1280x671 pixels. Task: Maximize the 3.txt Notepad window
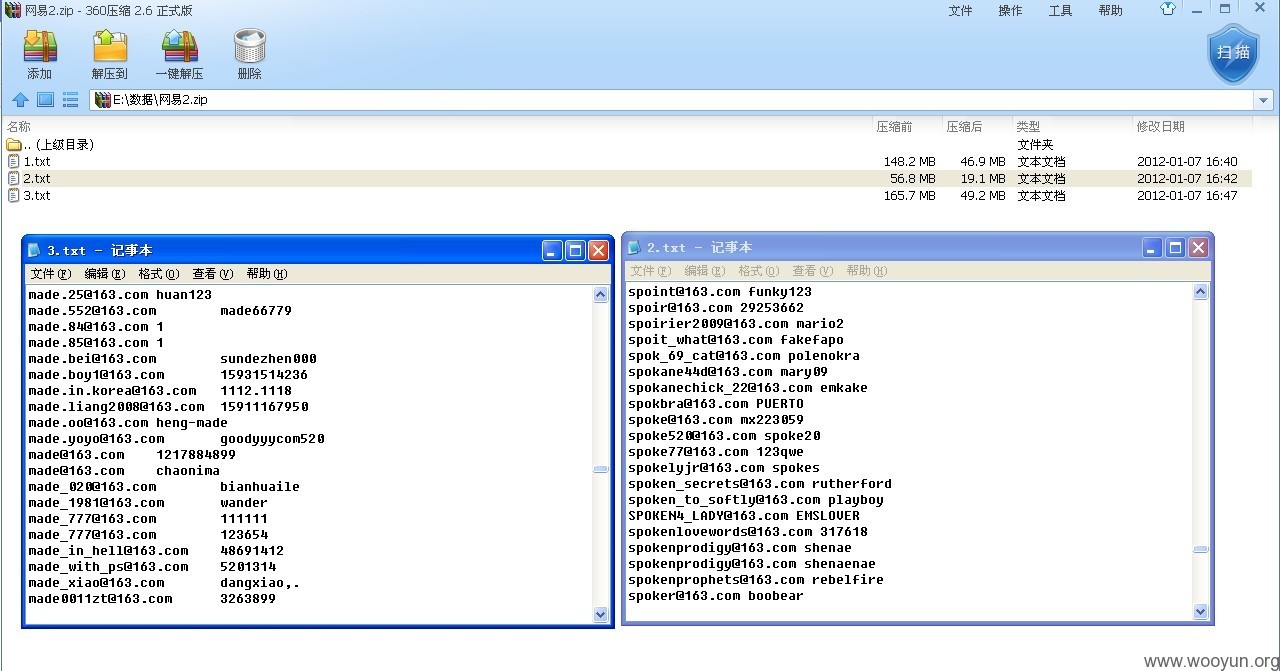pyautogui.click(x=575, y=251)
